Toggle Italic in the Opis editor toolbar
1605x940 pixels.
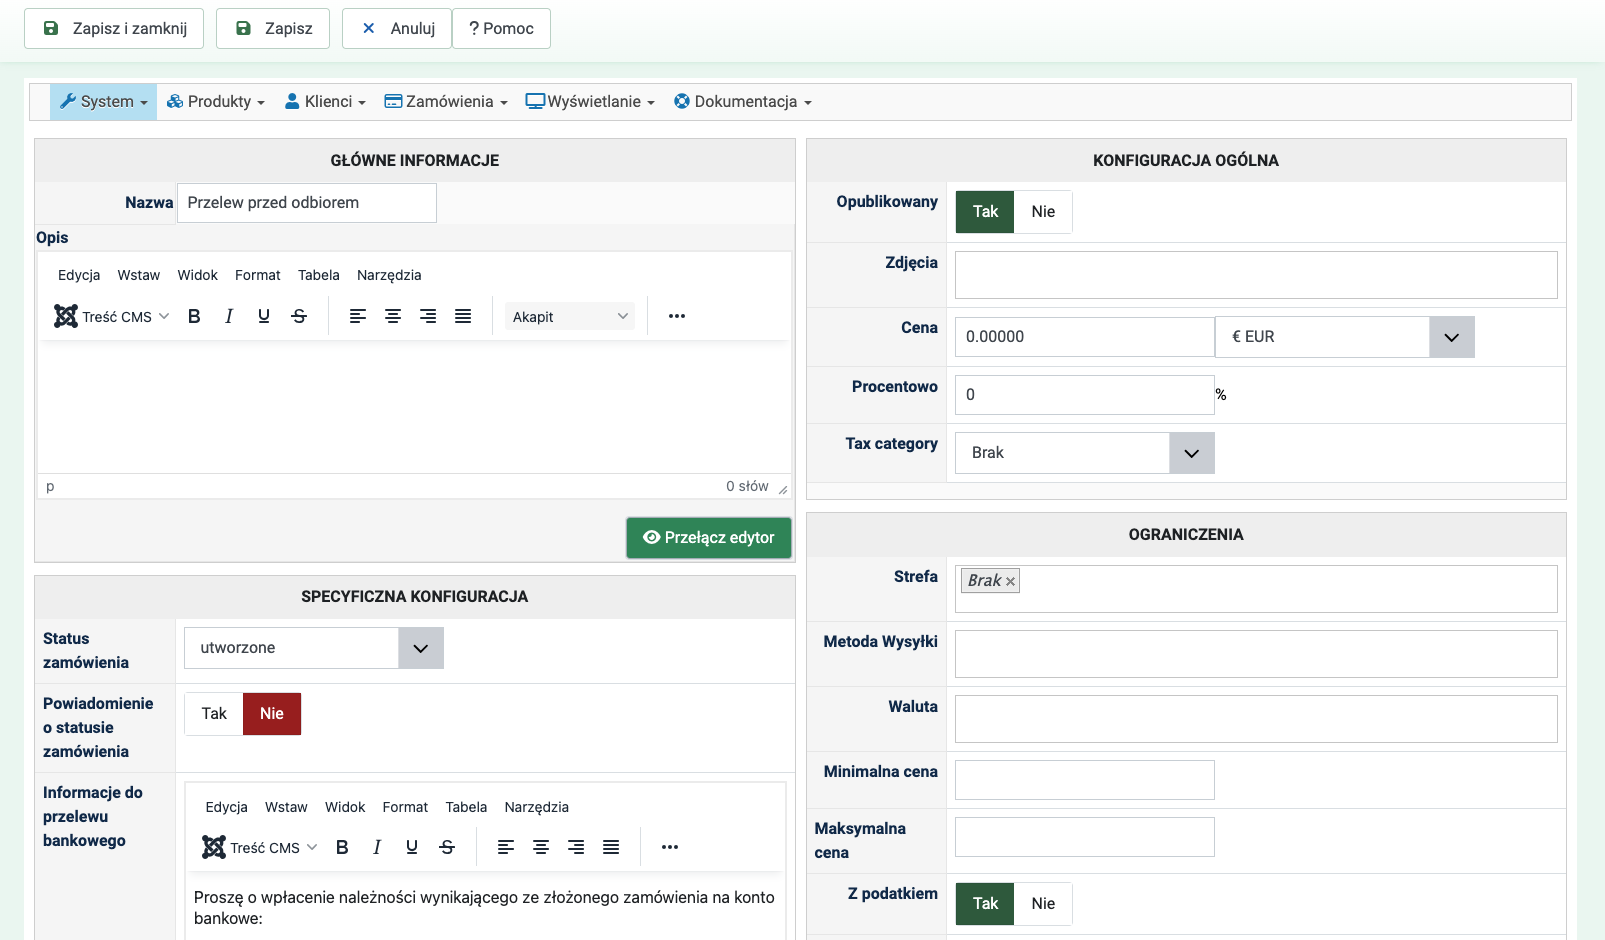point(229,316)
